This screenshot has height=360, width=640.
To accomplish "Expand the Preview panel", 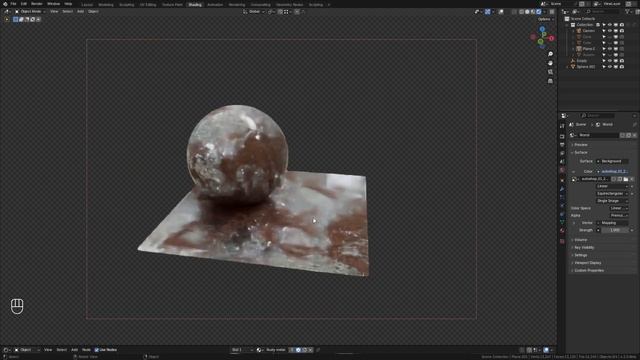I will click(x=580, y=145).
